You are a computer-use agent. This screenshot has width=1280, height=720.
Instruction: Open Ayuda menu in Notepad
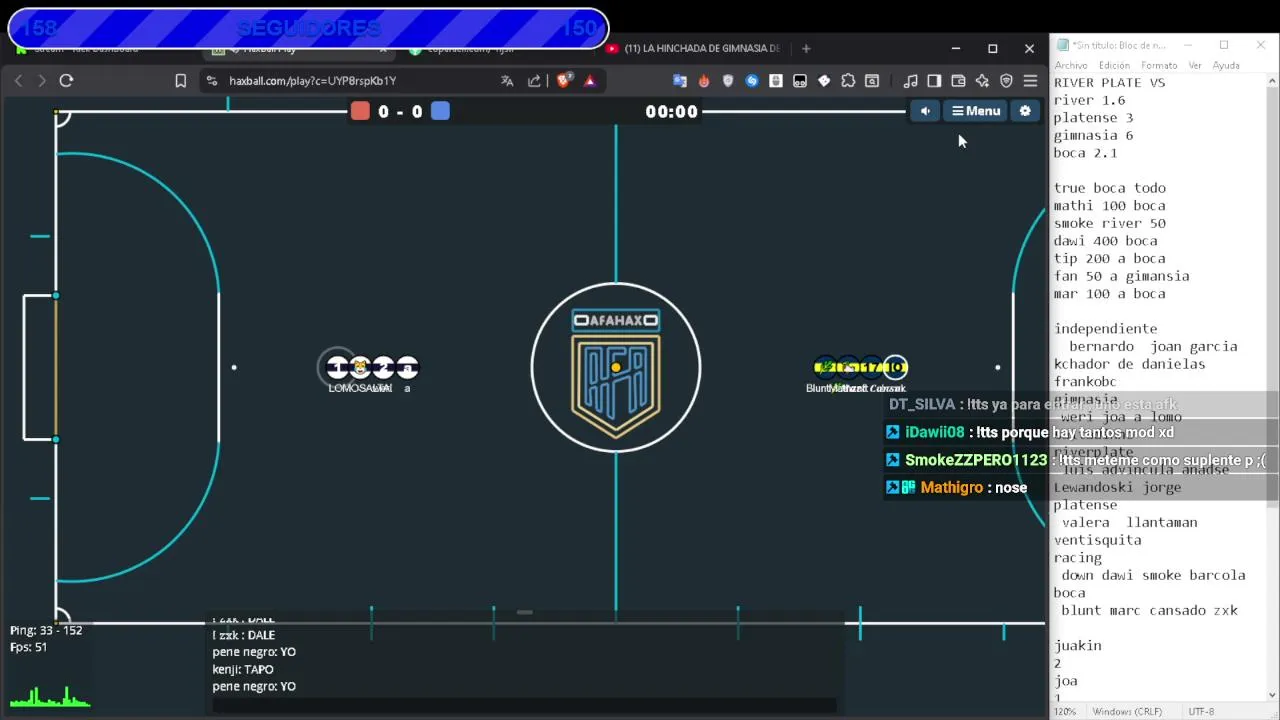click(x=1226, y=65)
